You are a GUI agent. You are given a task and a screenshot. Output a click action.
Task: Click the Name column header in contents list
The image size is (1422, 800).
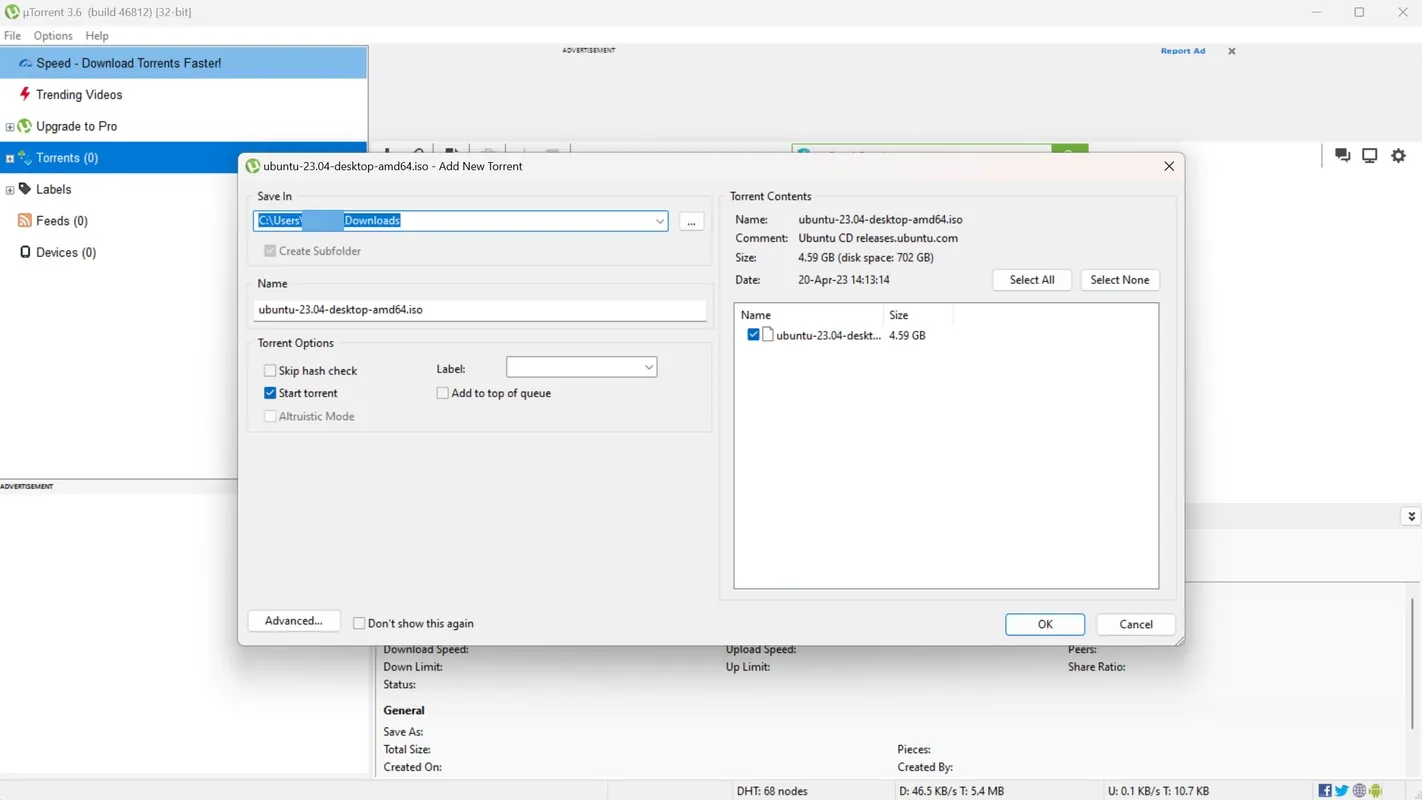coord(810,315)
